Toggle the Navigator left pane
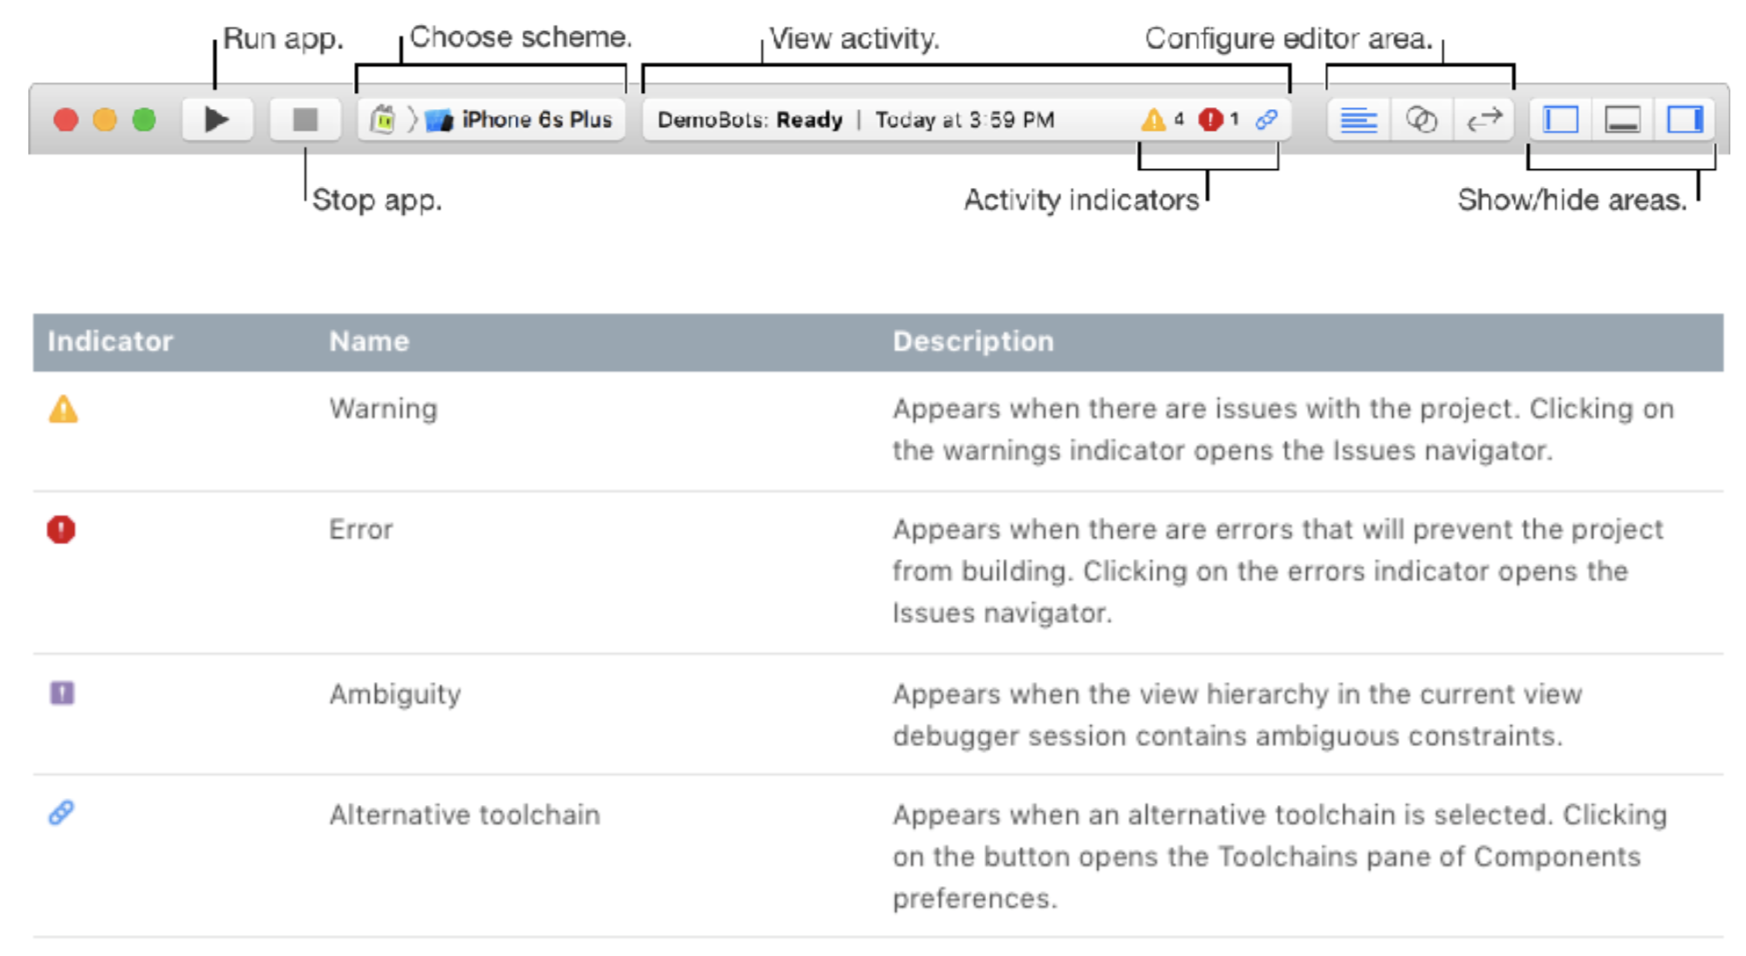The image size is (1746, 956). coord(1560,120)
